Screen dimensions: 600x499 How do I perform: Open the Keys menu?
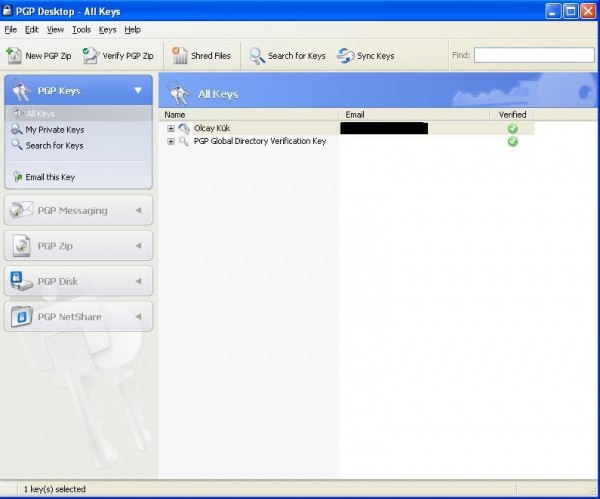pos(108,29)
